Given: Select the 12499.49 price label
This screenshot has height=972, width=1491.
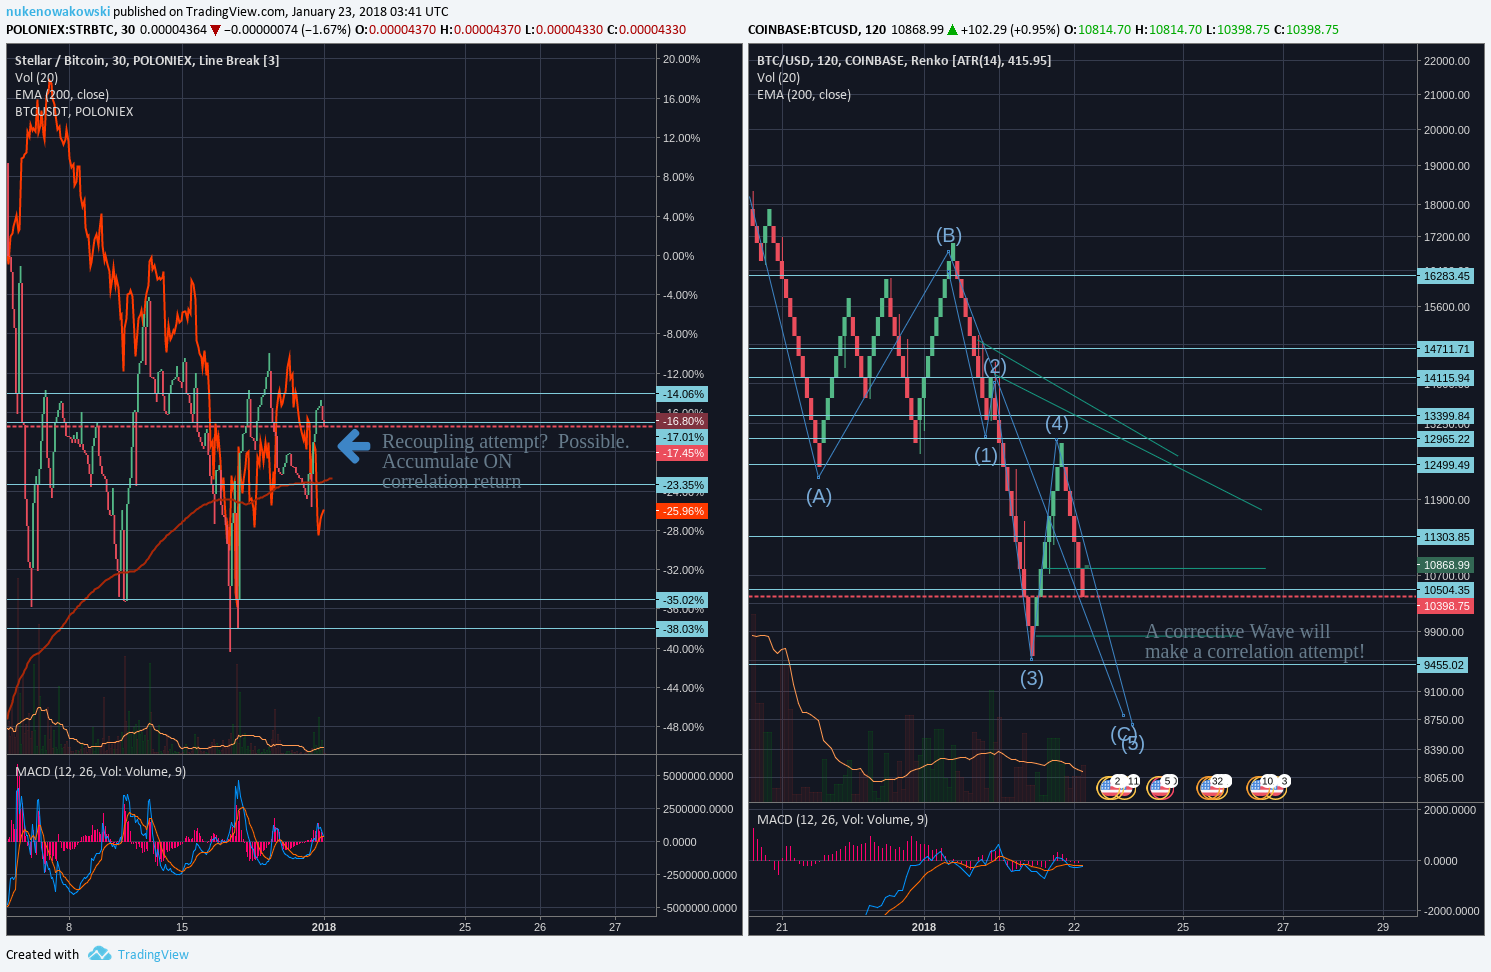Looking at the screenshot, I should coord(1446,465).
